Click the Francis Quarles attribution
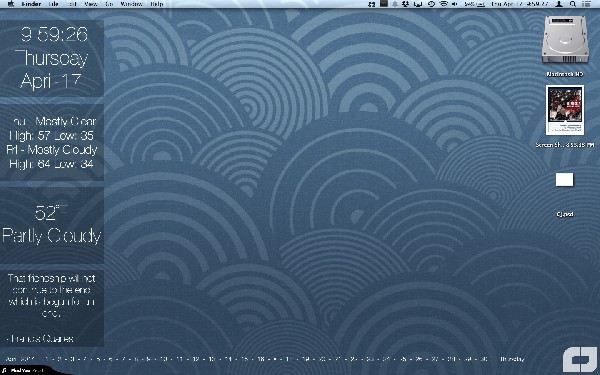This screenshot has width=600, height=375. point(40,339)
